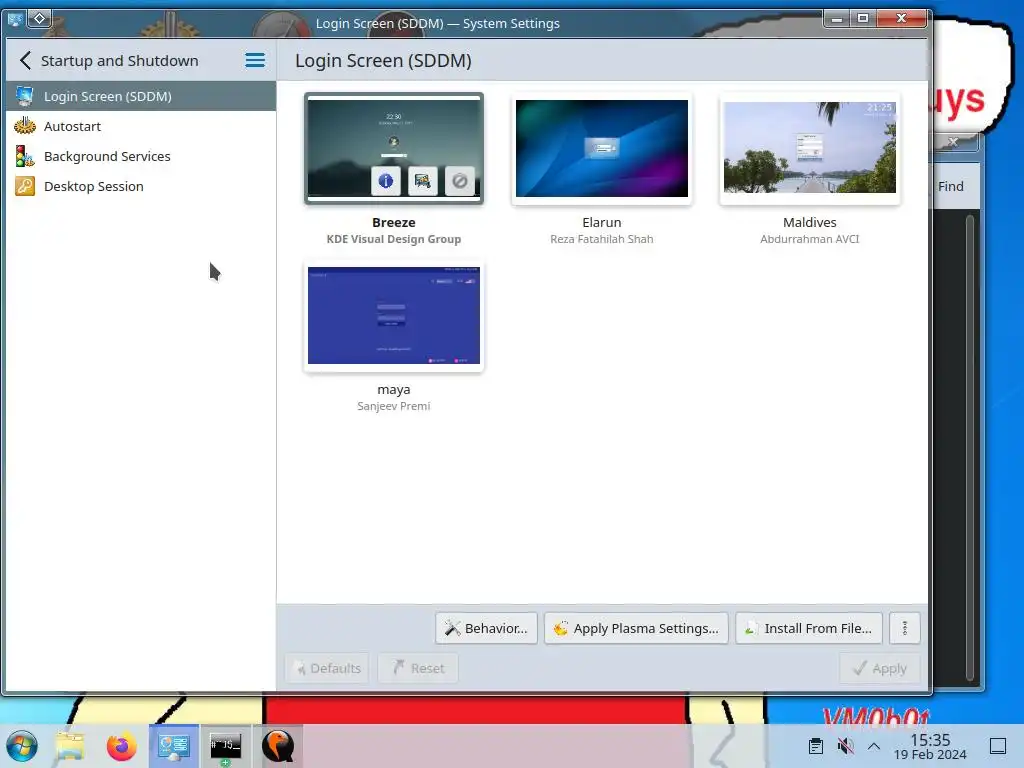This screenshot has height=768, width=1024.
Task: Click the disabled remove icon on Breeze
Action: point(459,181)
